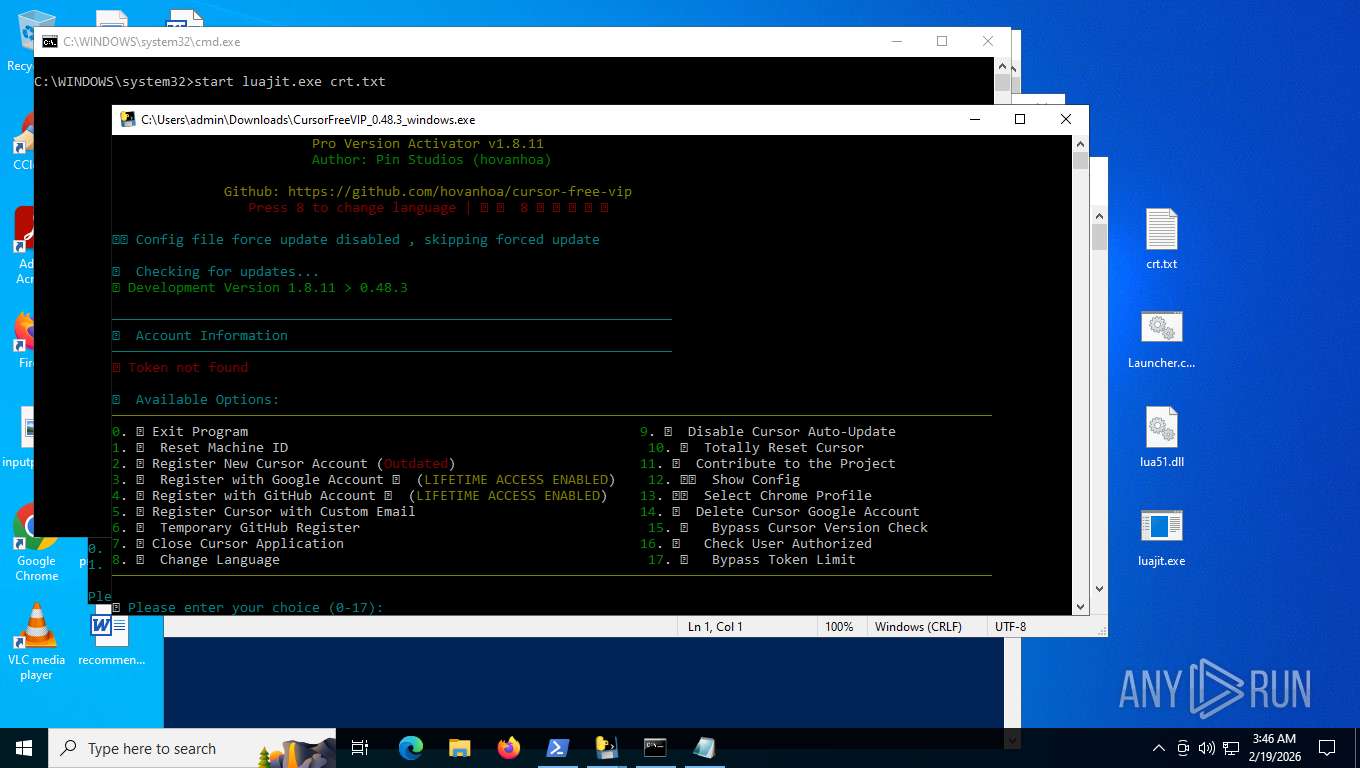Open the VLC media player shortcut
The image size is (1360, 768).
37,642
